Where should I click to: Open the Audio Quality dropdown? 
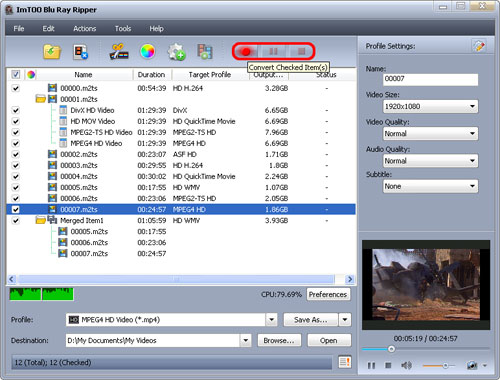[x=430, y=161]
